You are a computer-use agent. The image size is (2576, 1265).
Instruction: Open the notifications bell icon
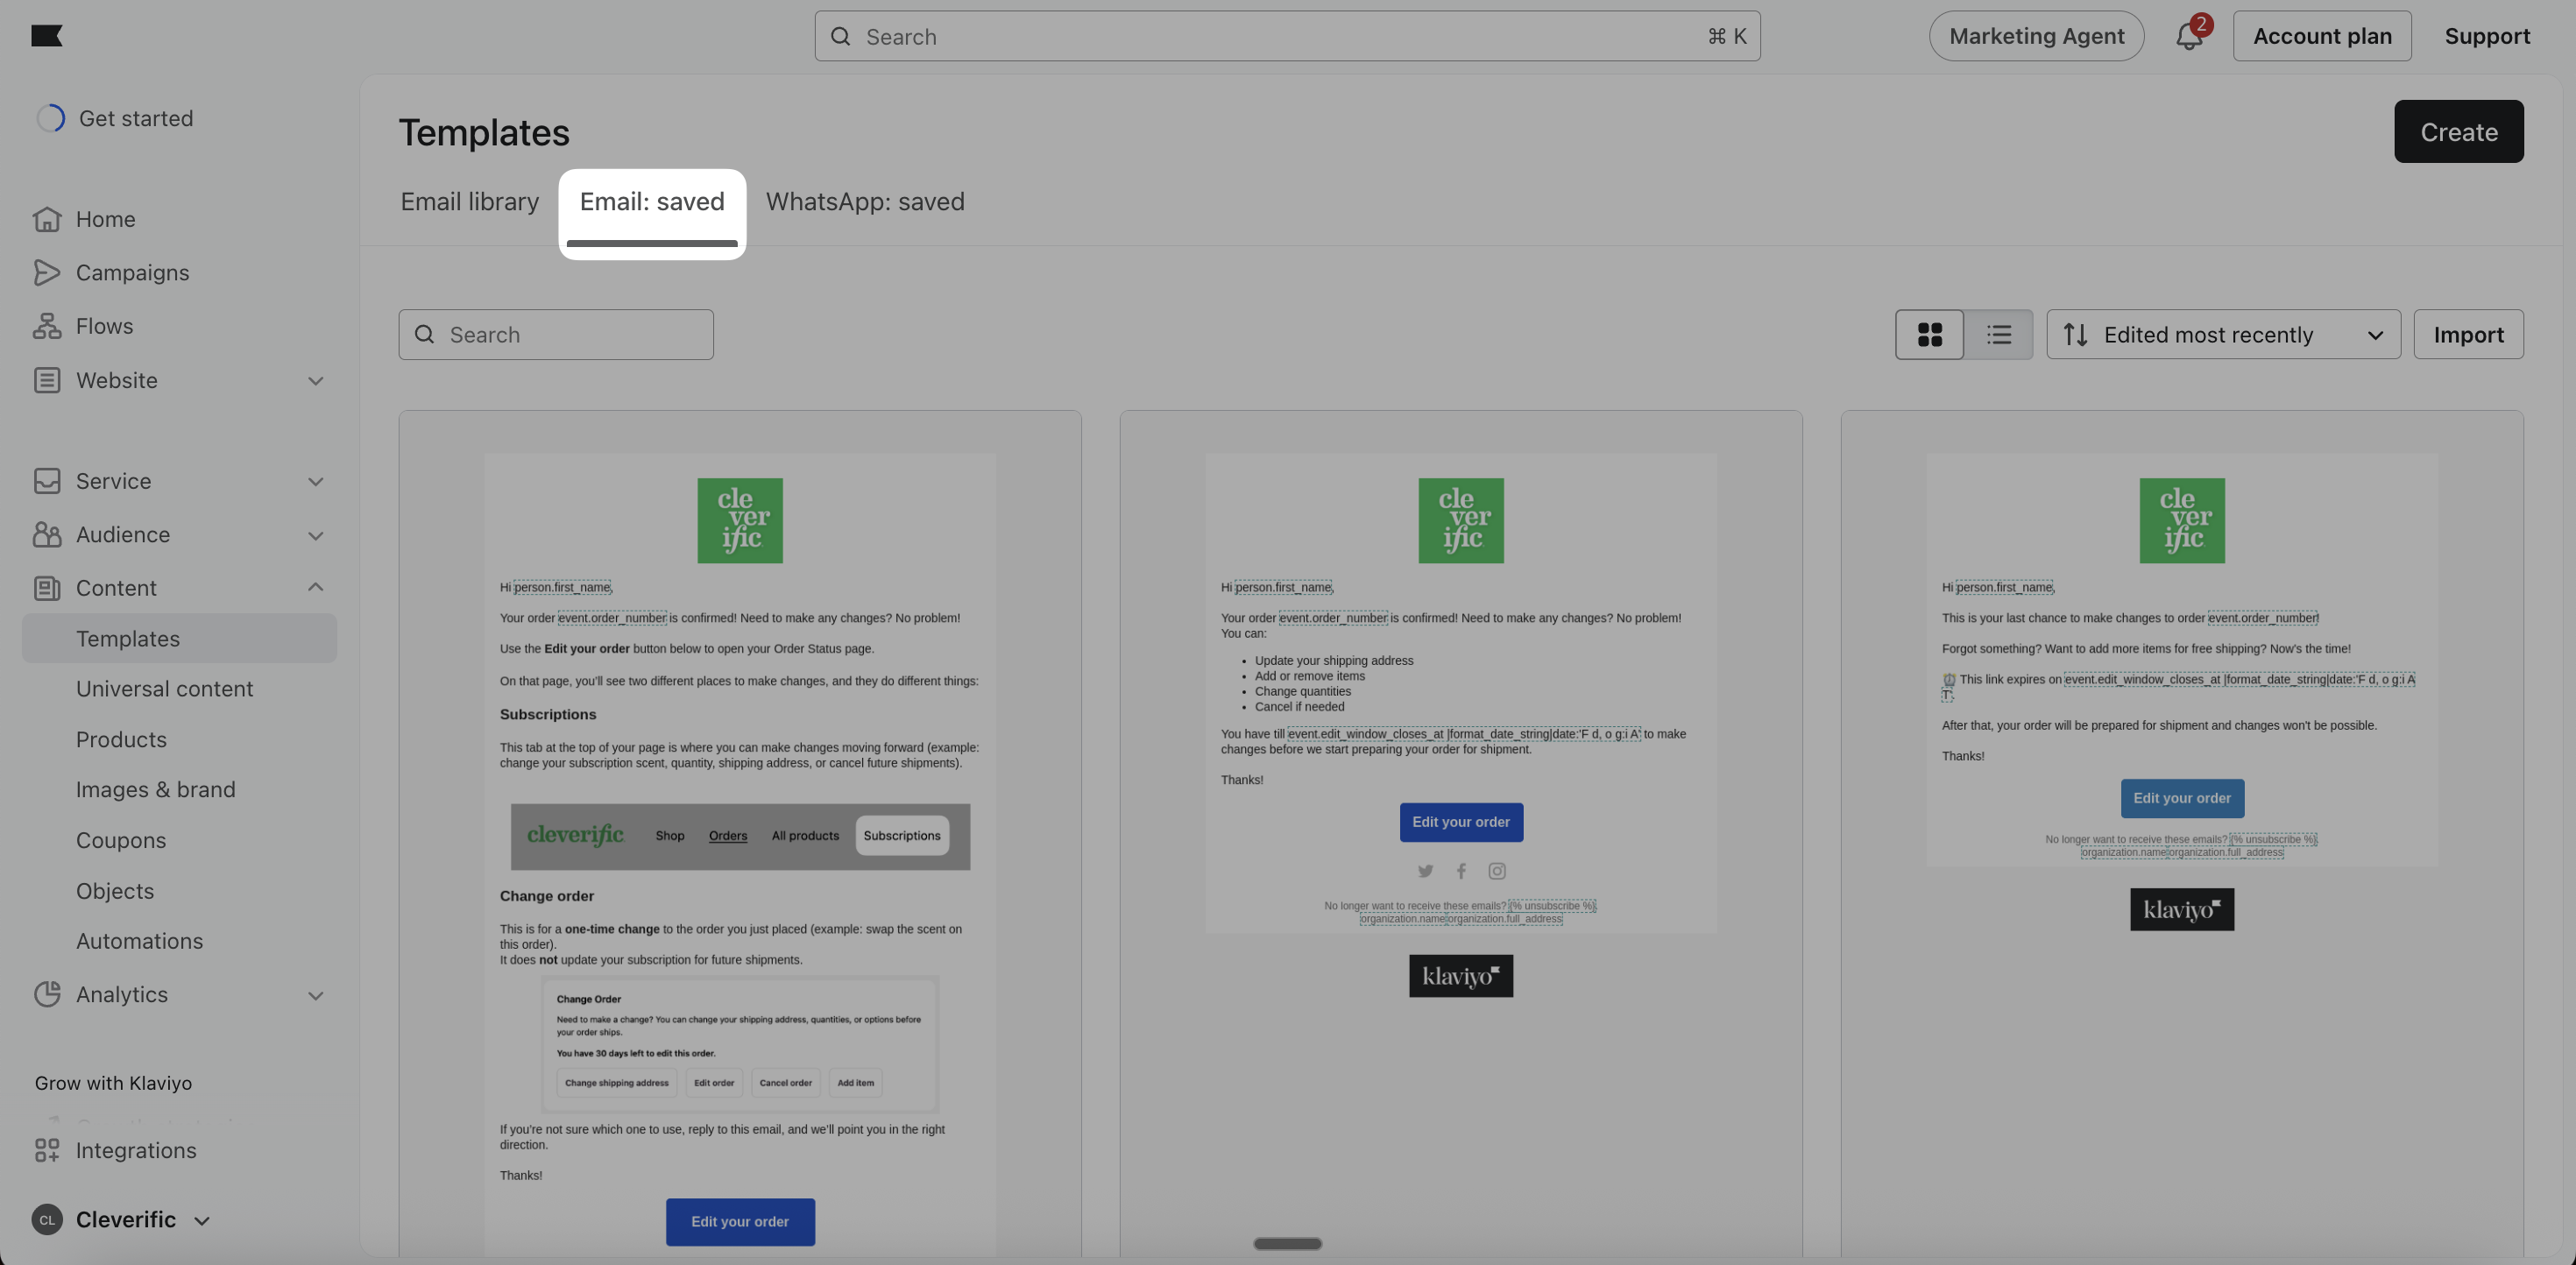tap(2188, 37)
